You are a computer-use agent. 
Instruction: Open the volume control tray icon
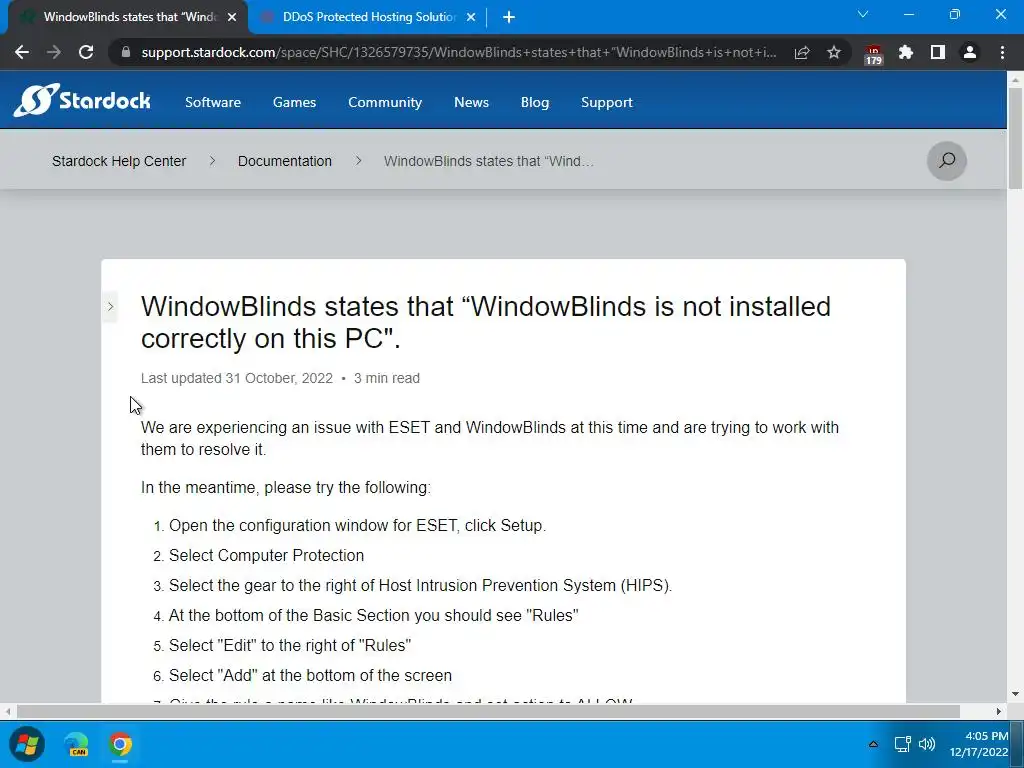point(927,744)
